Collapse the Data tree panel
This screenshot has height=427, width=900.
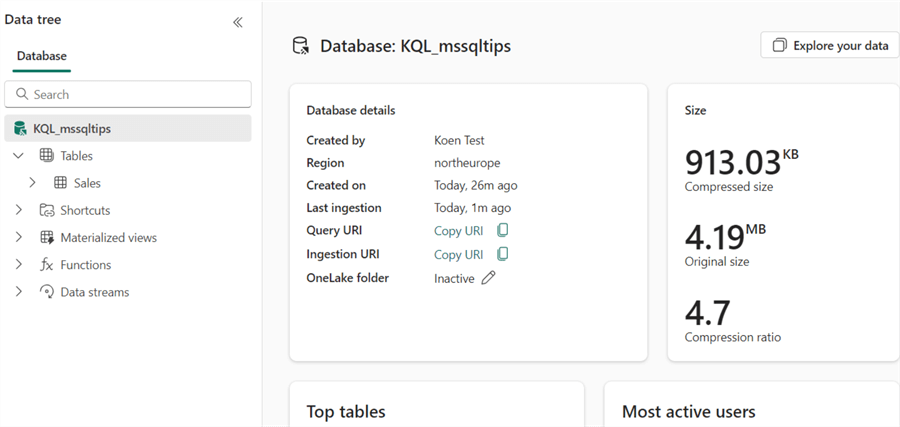pos(238,22)
